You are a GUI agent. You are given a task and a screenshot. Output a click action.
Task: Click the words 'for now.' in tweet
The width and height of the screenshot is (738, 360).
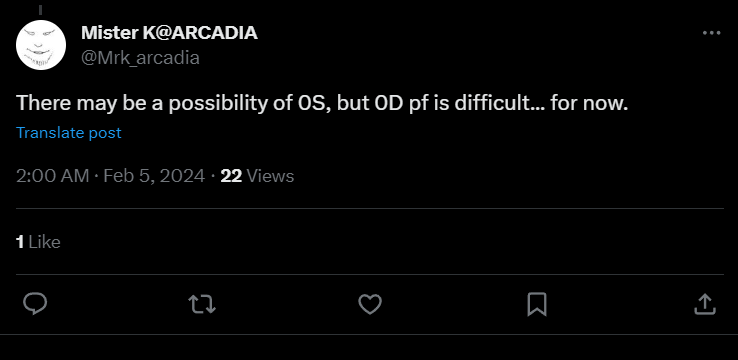[589, 103]
